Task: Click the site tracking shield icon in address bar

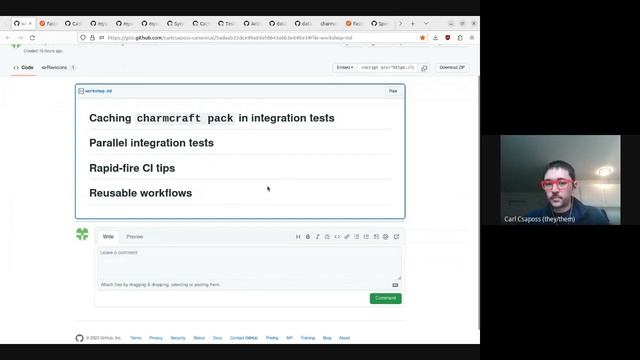Action: click(83, 38)
